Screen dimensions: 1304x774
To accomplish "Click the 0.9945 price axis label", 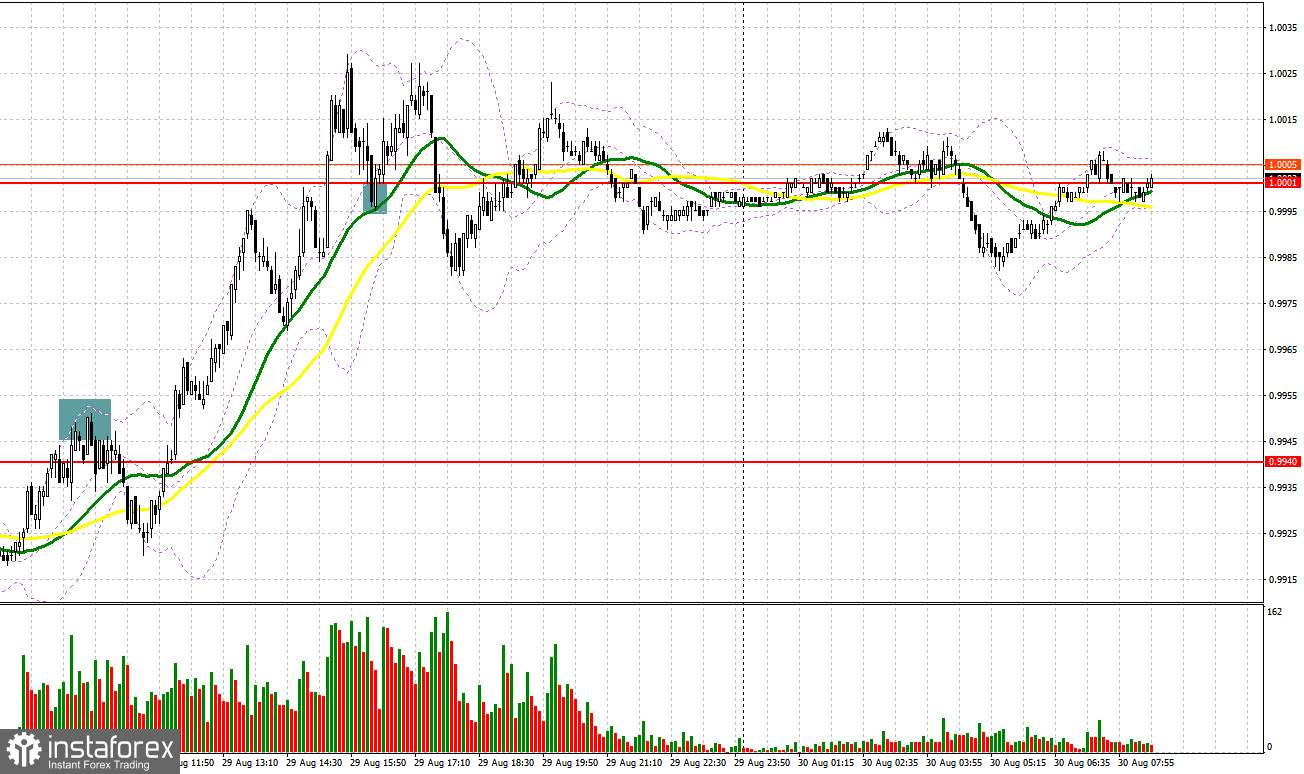I will 1281,441.
